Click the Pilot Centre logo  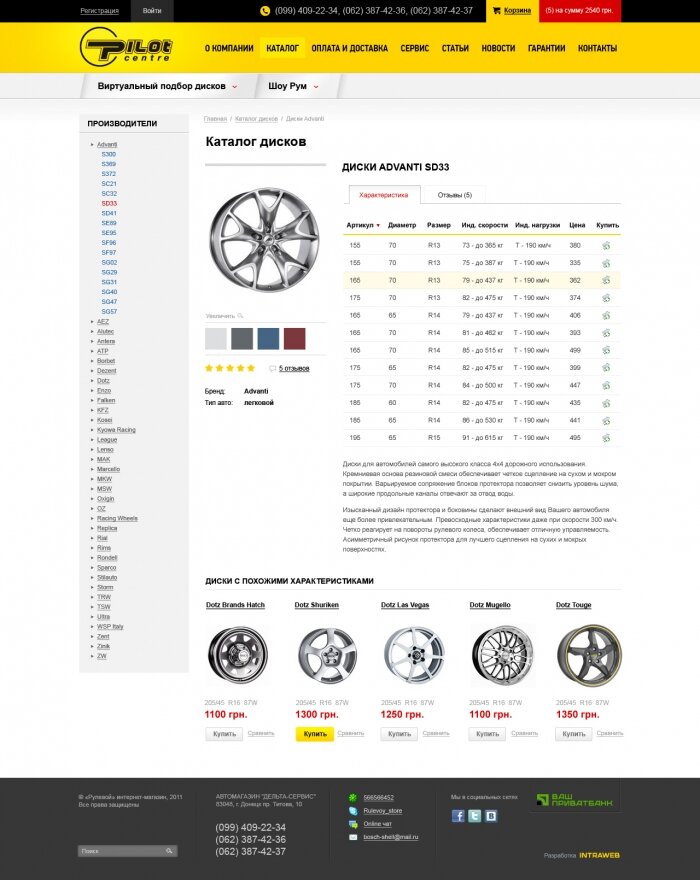[126, 47]
